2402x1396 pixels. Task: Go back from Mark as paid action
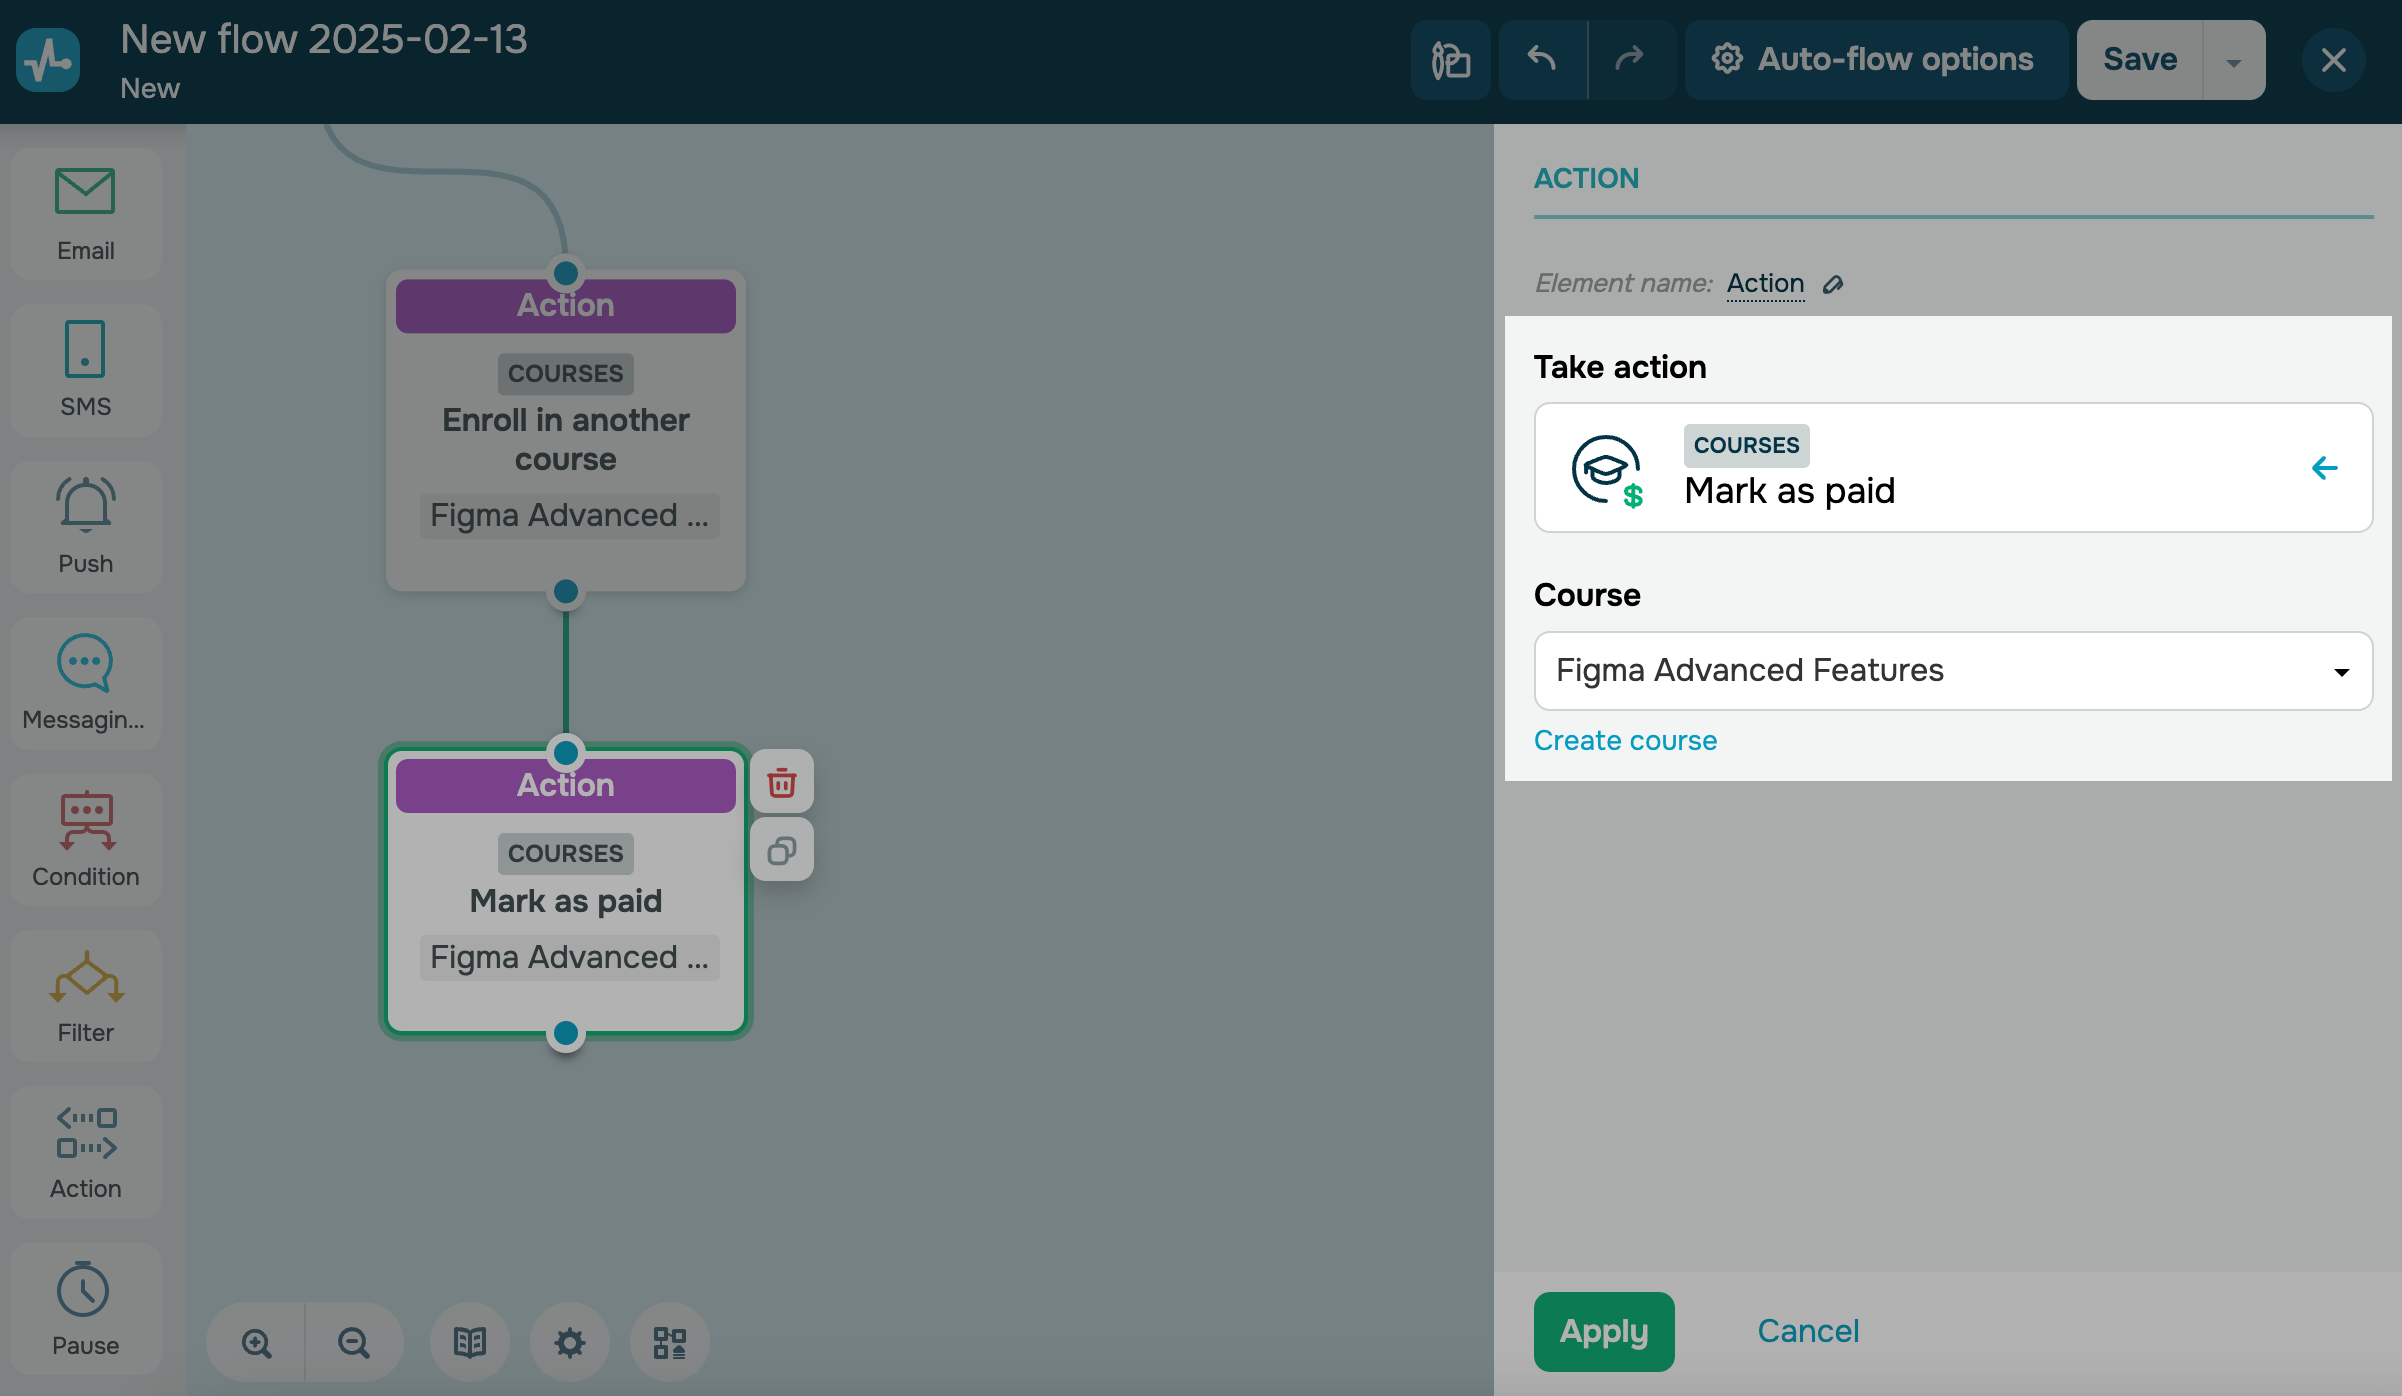(x=2325, y=467)
